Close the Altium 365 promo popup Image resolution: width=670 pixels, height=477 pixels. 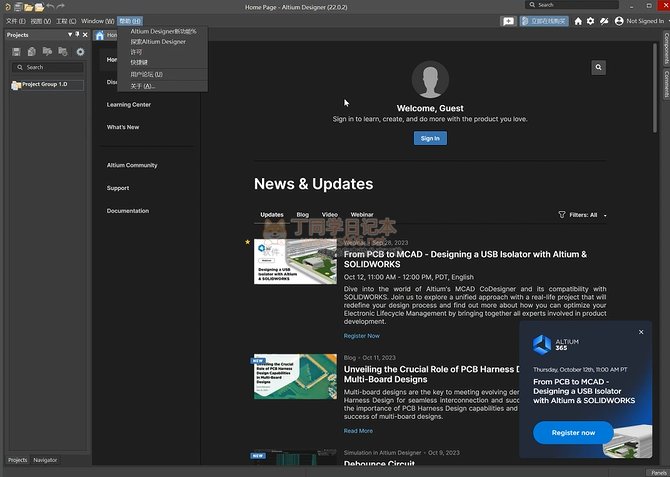click(641, 332)
